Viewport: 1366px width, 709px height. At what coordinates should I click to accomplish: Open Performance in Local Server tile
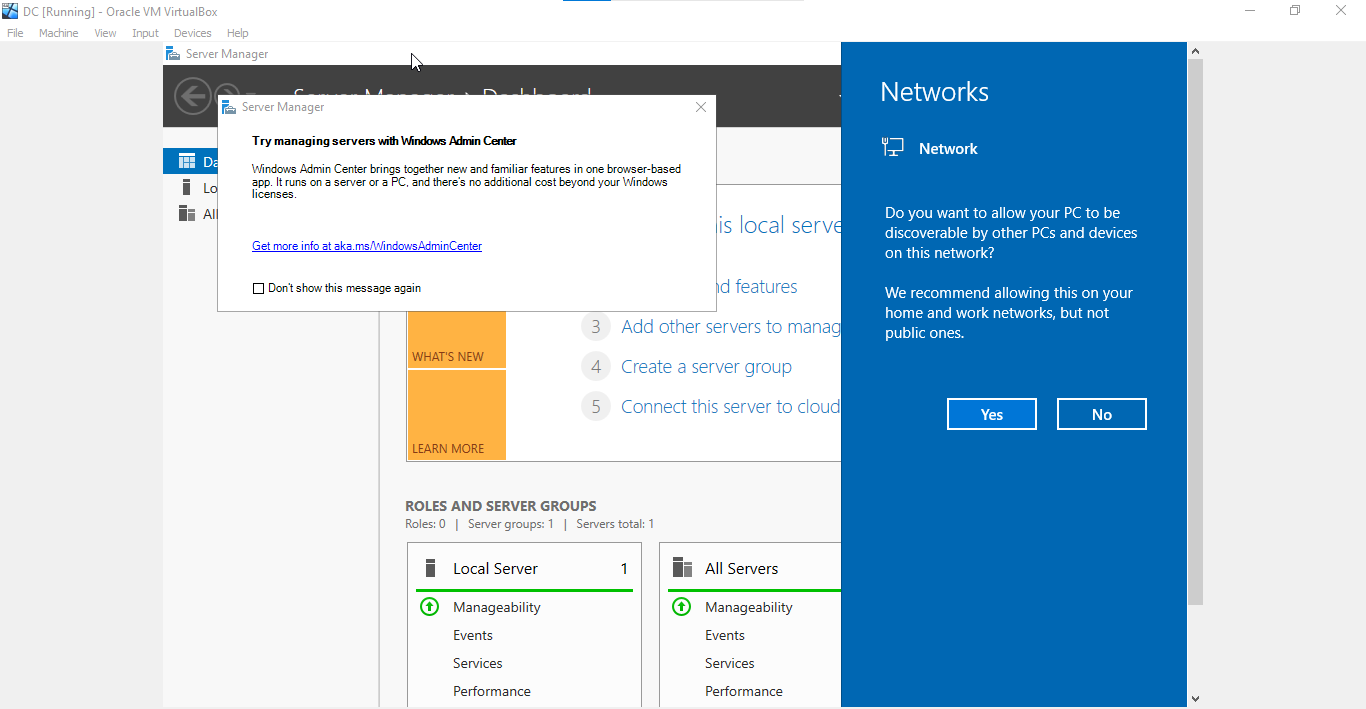(x=491, y=691)
